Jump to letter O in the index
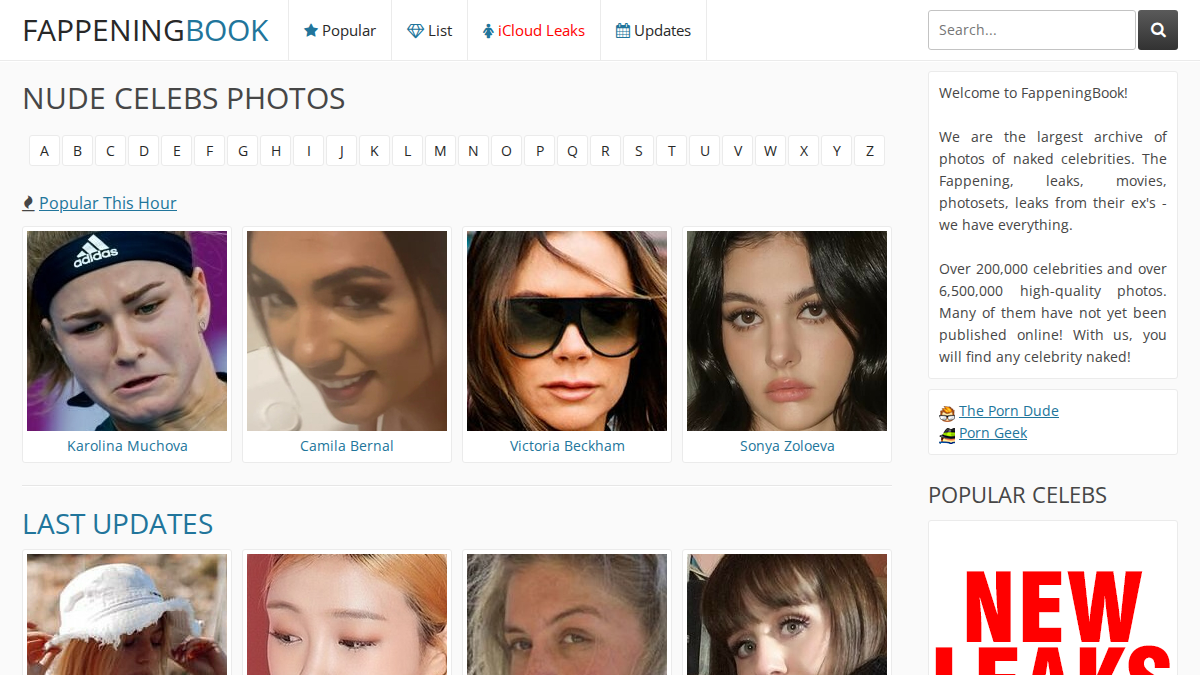The image size is (1200, 675). pyautogui.click(x=506, y=151)
